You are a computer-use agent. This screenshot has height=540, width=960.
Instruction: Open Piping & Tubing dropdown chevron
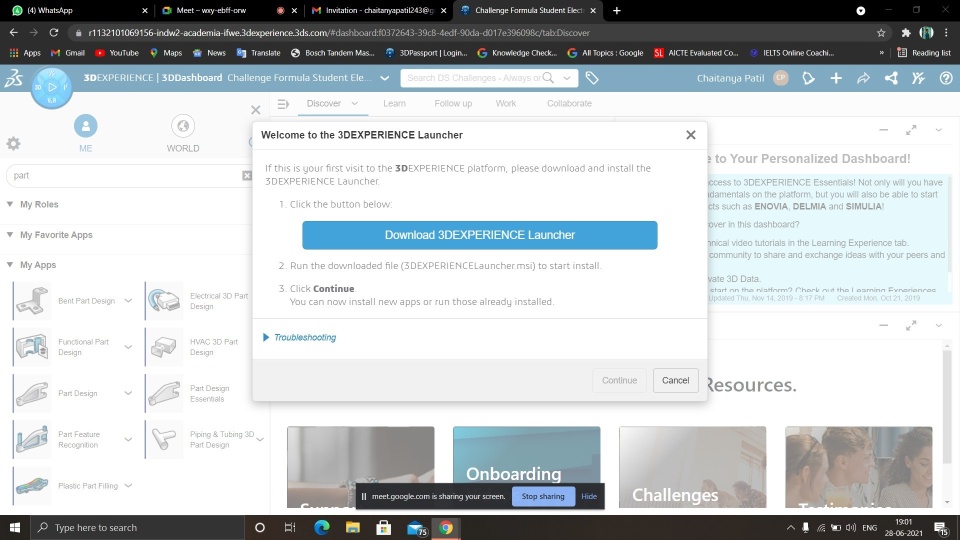click(x=260, y=439)
